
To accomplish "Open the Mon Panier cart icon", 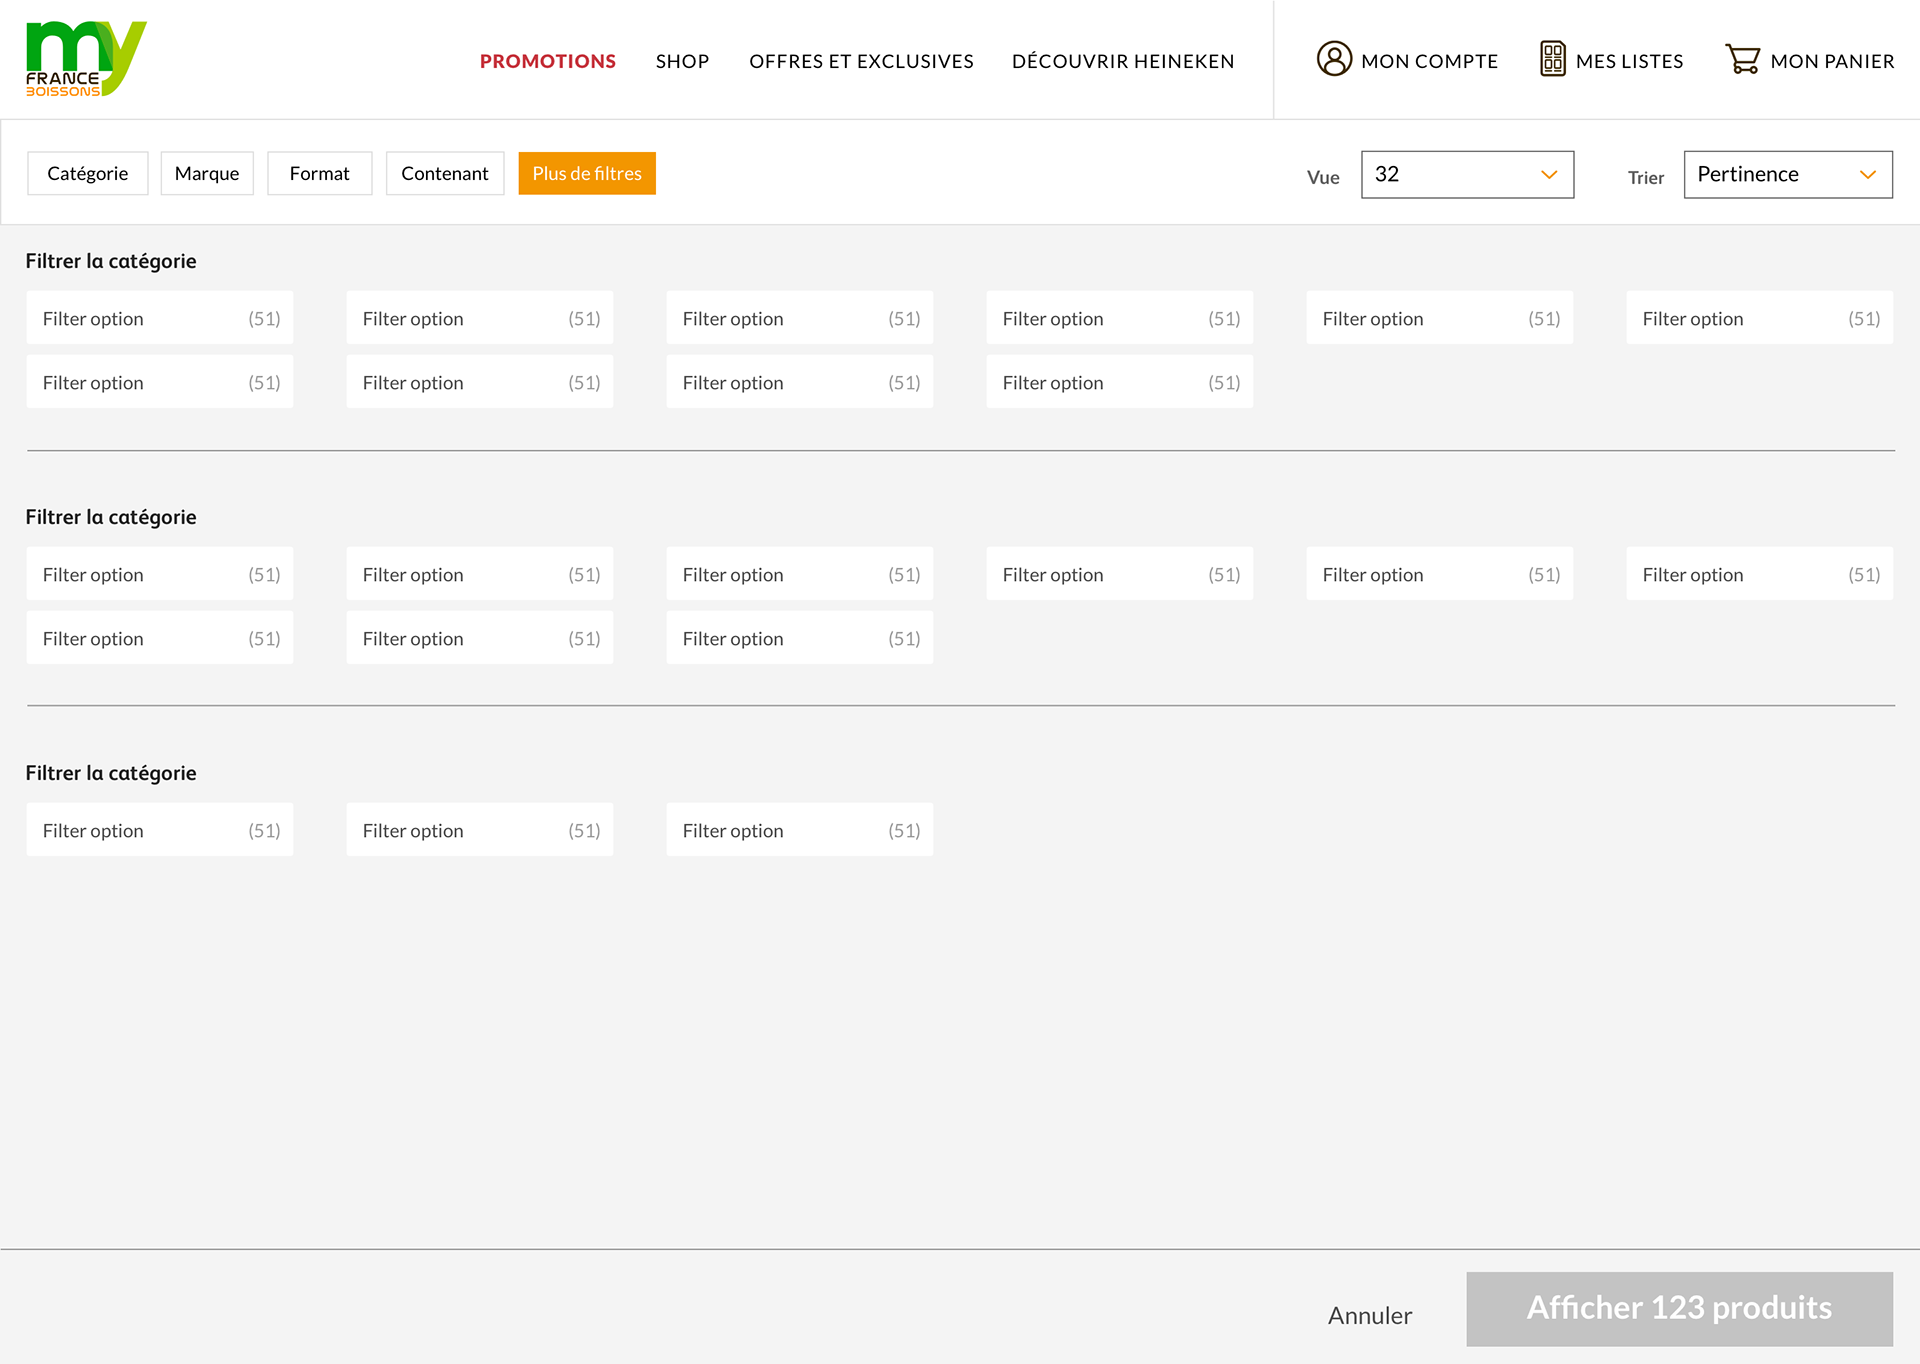I will pos(1743,59).
